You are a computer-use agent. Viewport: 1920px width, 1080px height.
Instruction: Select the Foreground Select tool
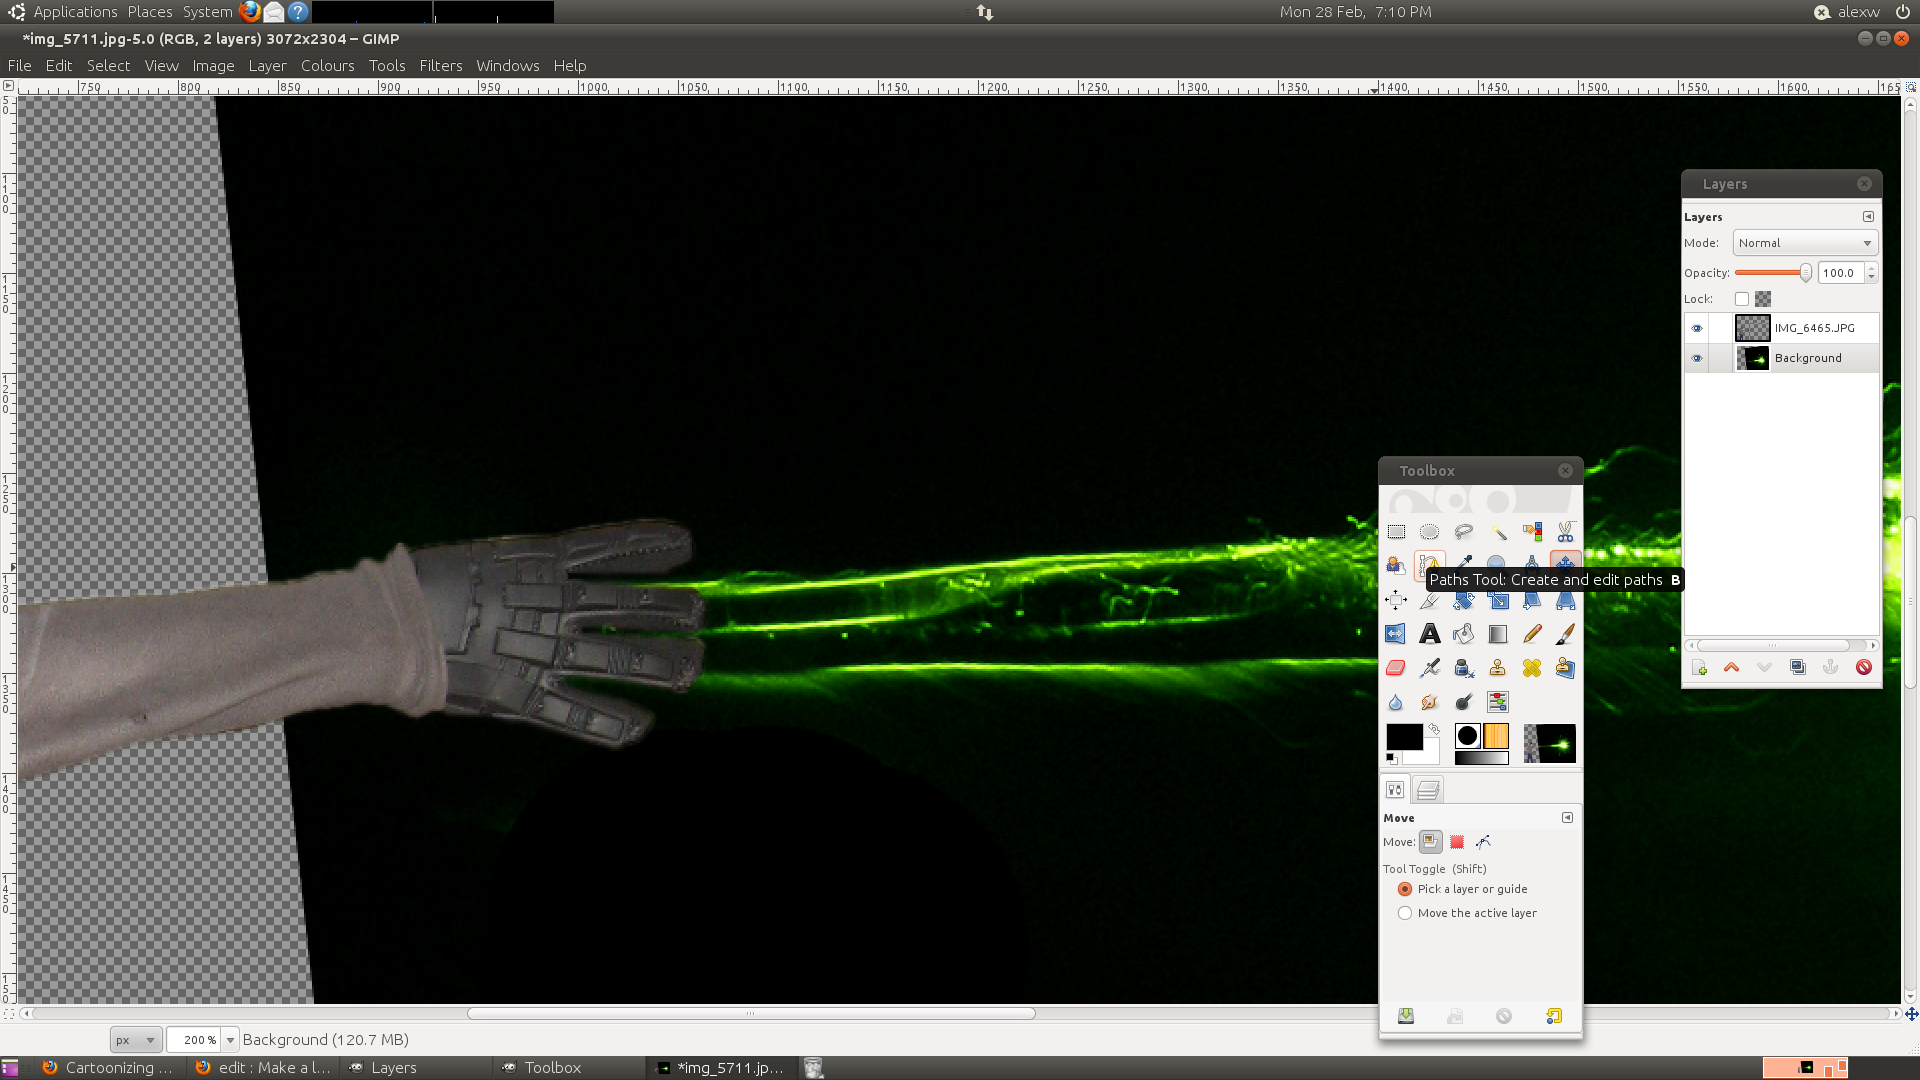[1396, 565]
